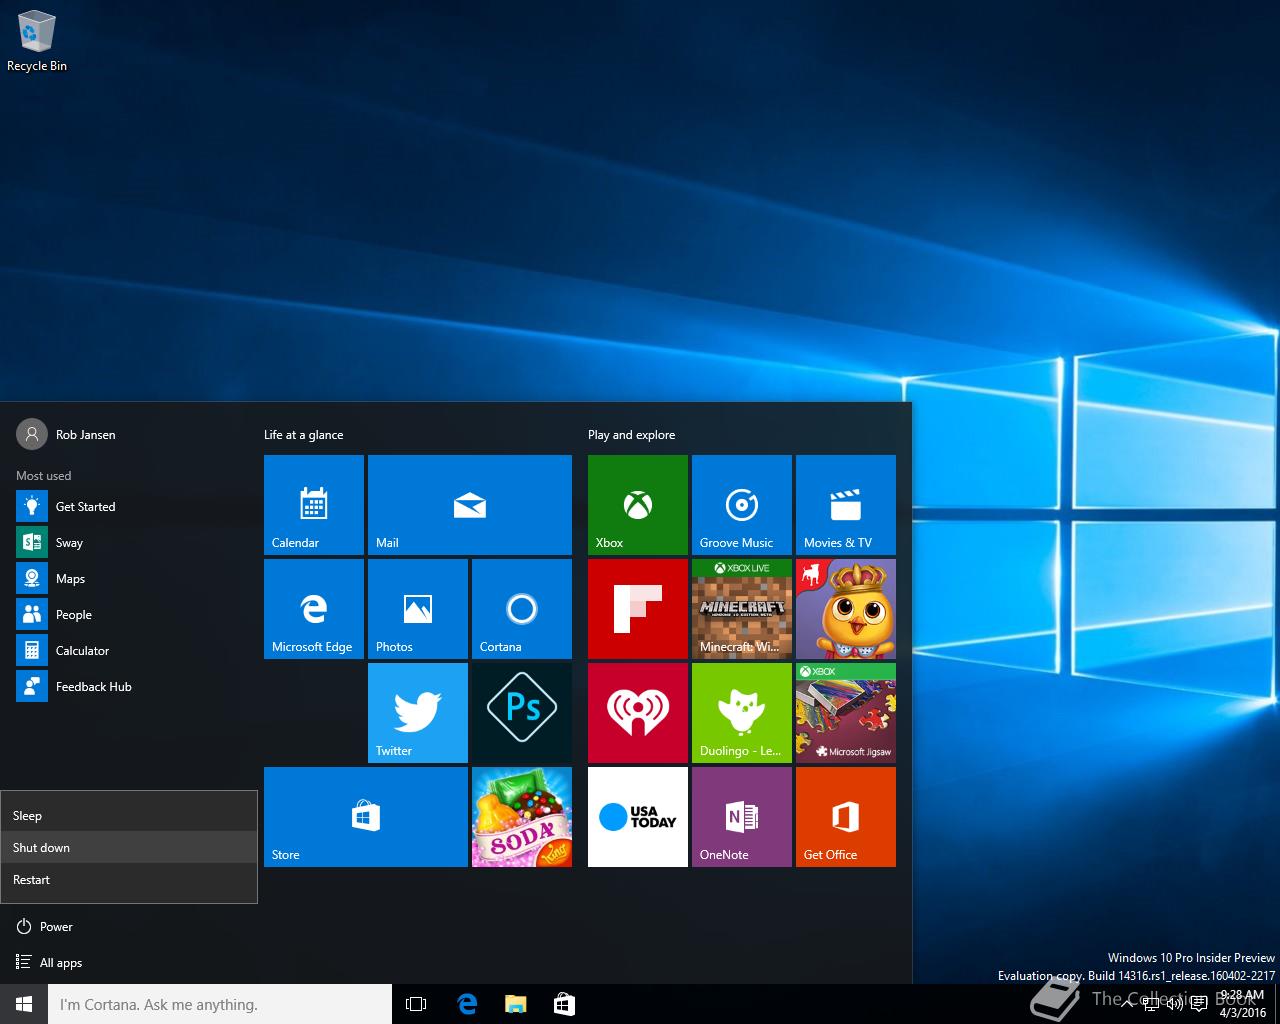The image size is (1280, 1024).
Task: Launch Edge from the taskbar
Action: (x=466, y=1004)
